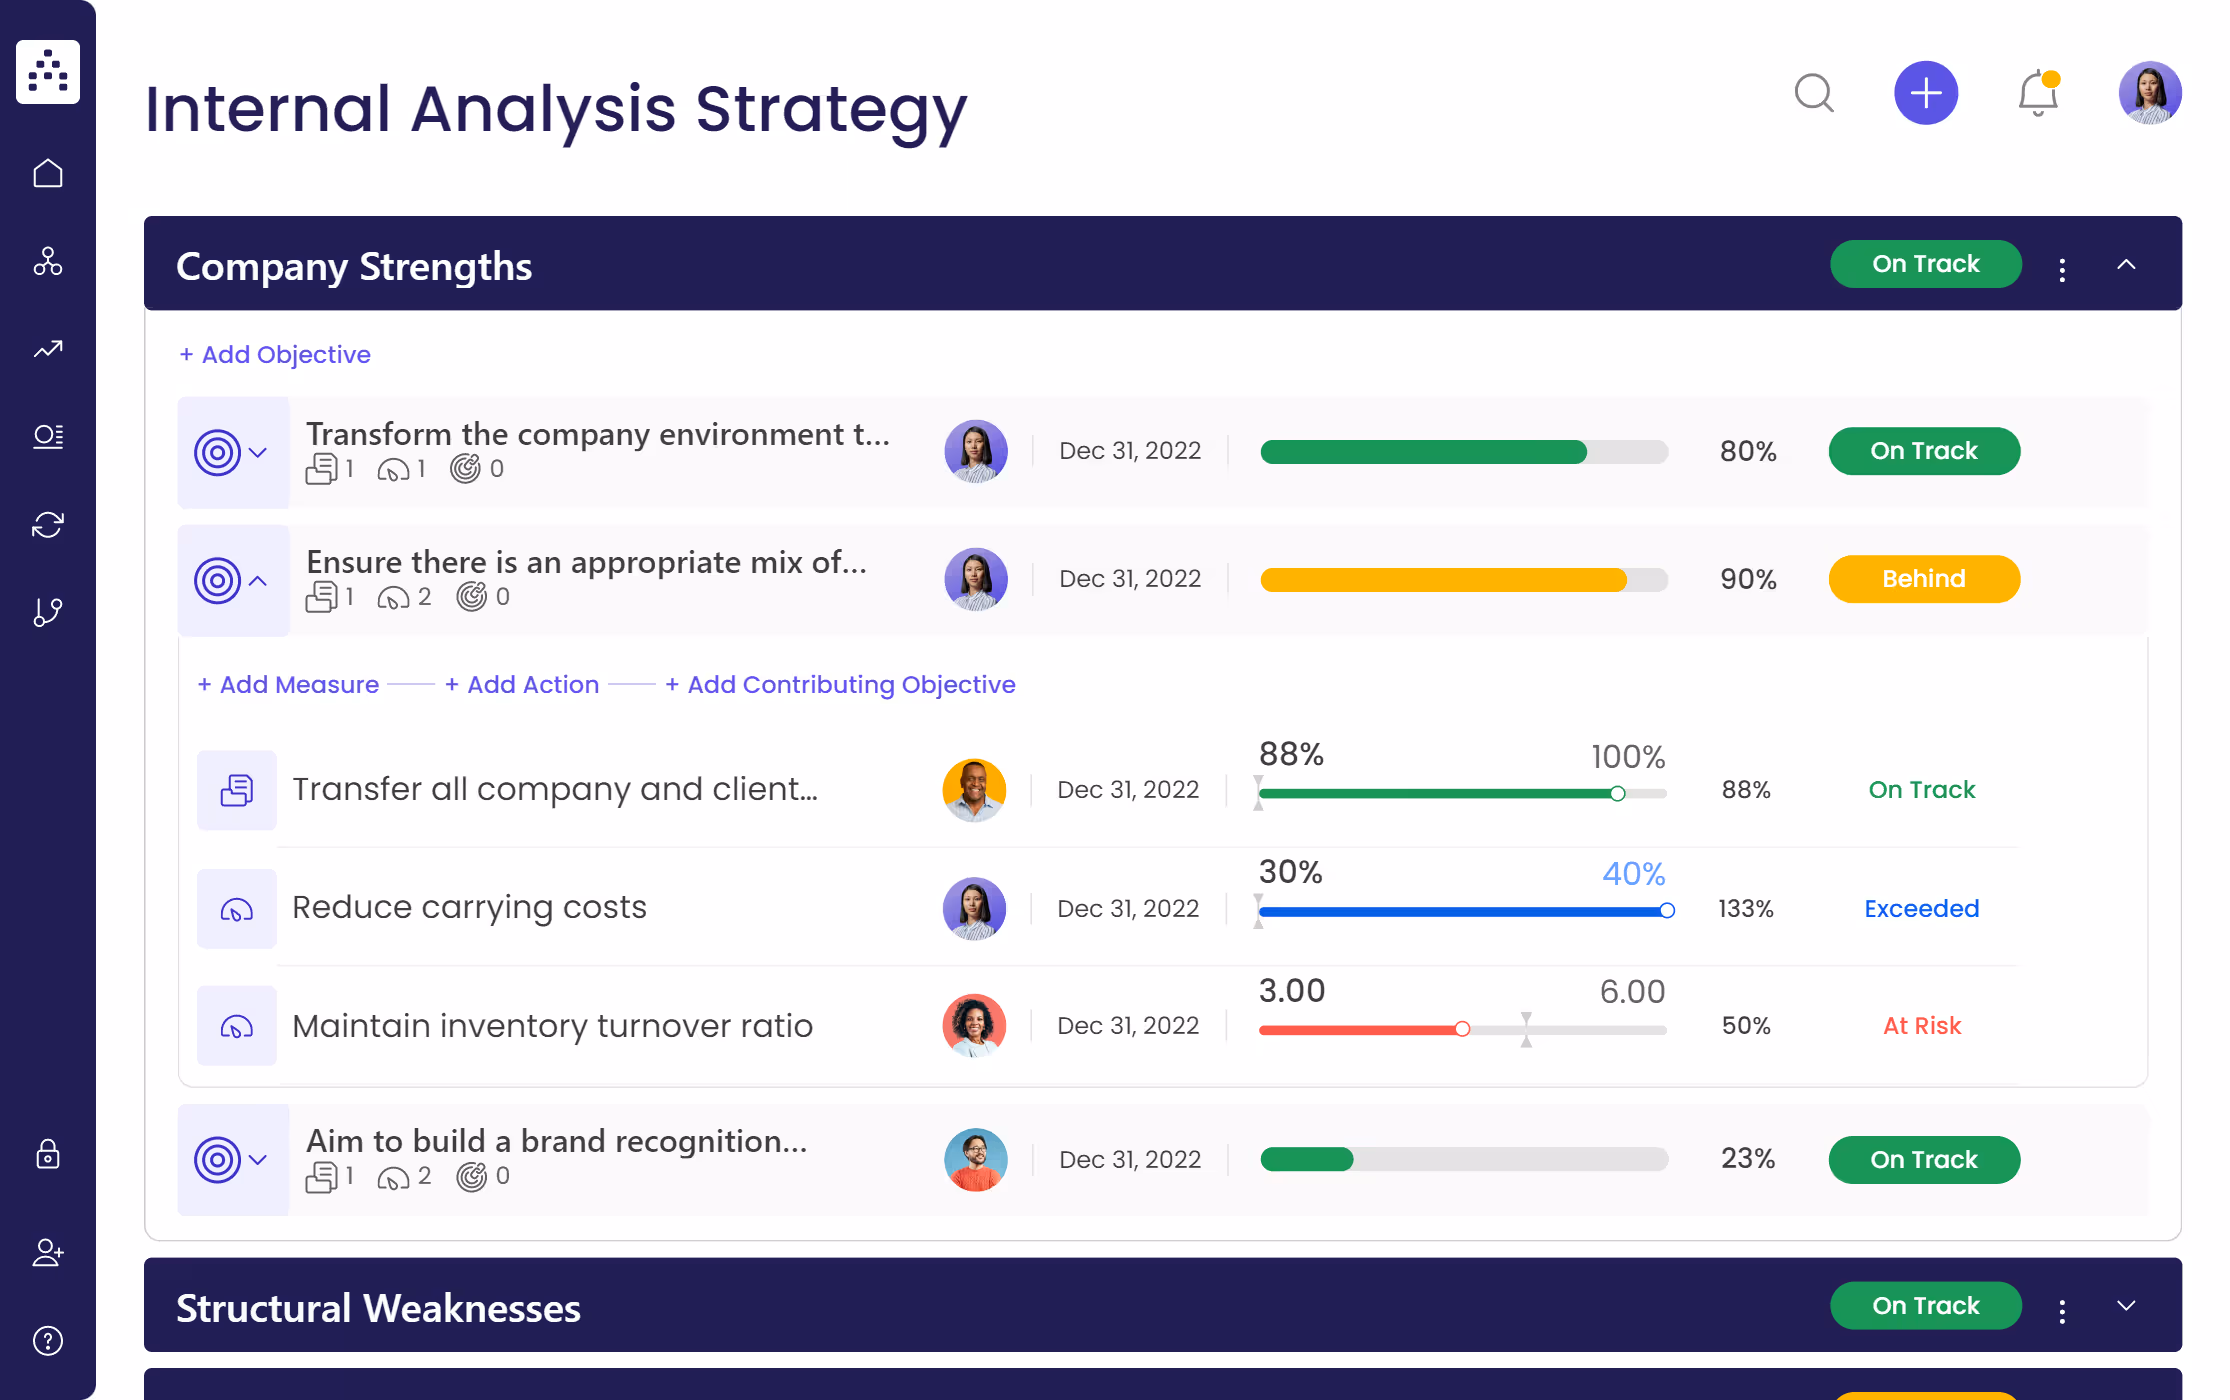Select the growth trends icon in the sidebar
The height and width of the screenshot is (1400, 2230).
point(48,349)
